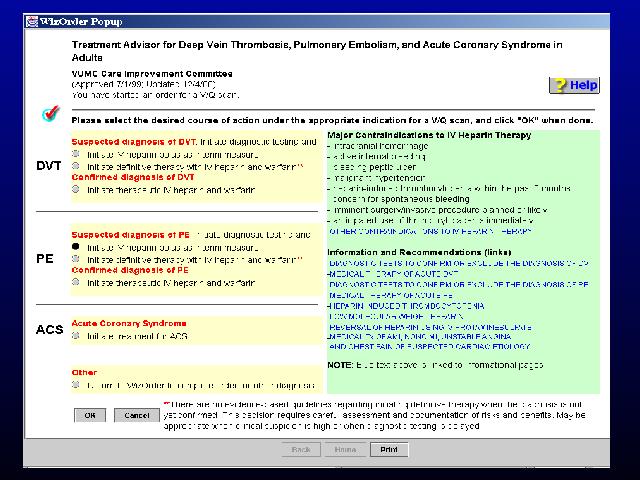This screenshot has width=640, height=480.
Task: Click the Suspected diagnosis of PE heading
Action: tap(131, 235)
